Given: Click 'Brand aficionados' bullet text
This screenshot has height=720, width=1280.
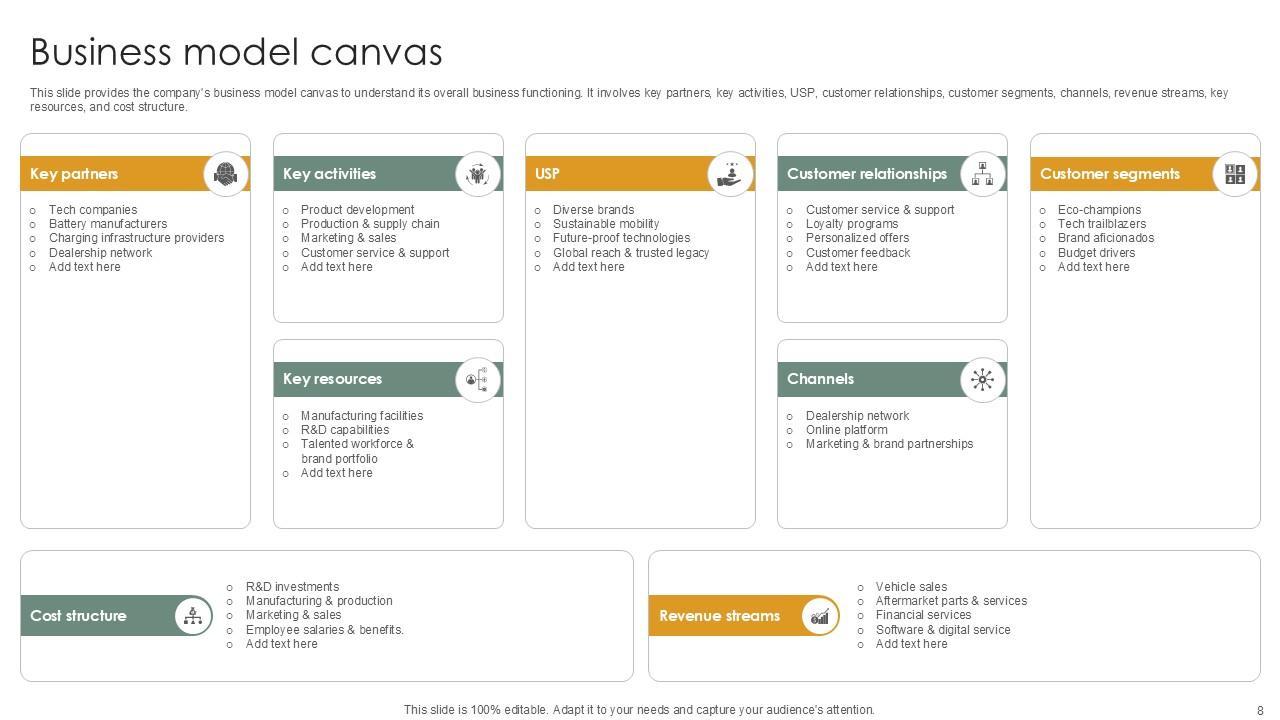Looking at the screenshot, I should (1106, 238).
